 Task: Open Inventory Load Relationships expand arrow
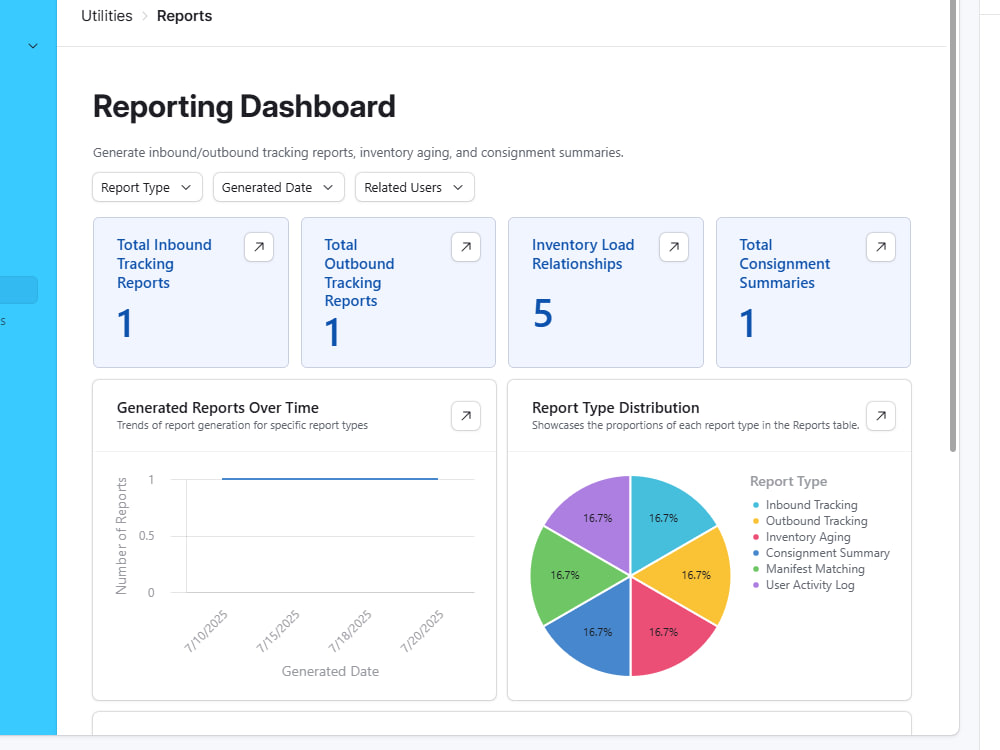(x=673, y=247)
